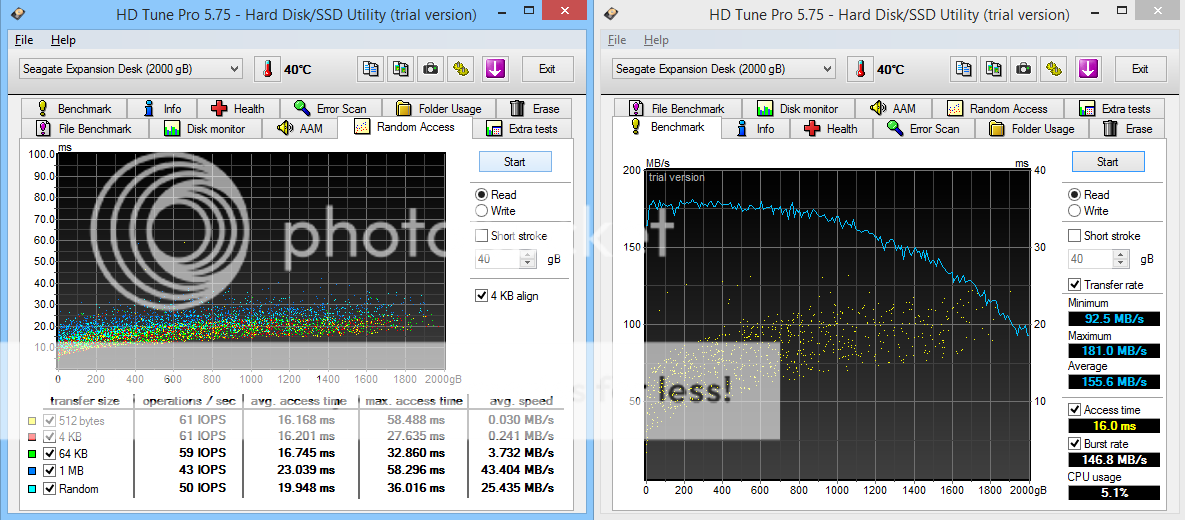Image resolution: width=1185 pixels, height=520 pixels.
Task: Toggle Random transfer size checkbox
Action: pyautogui.click(x=49, y=488)
